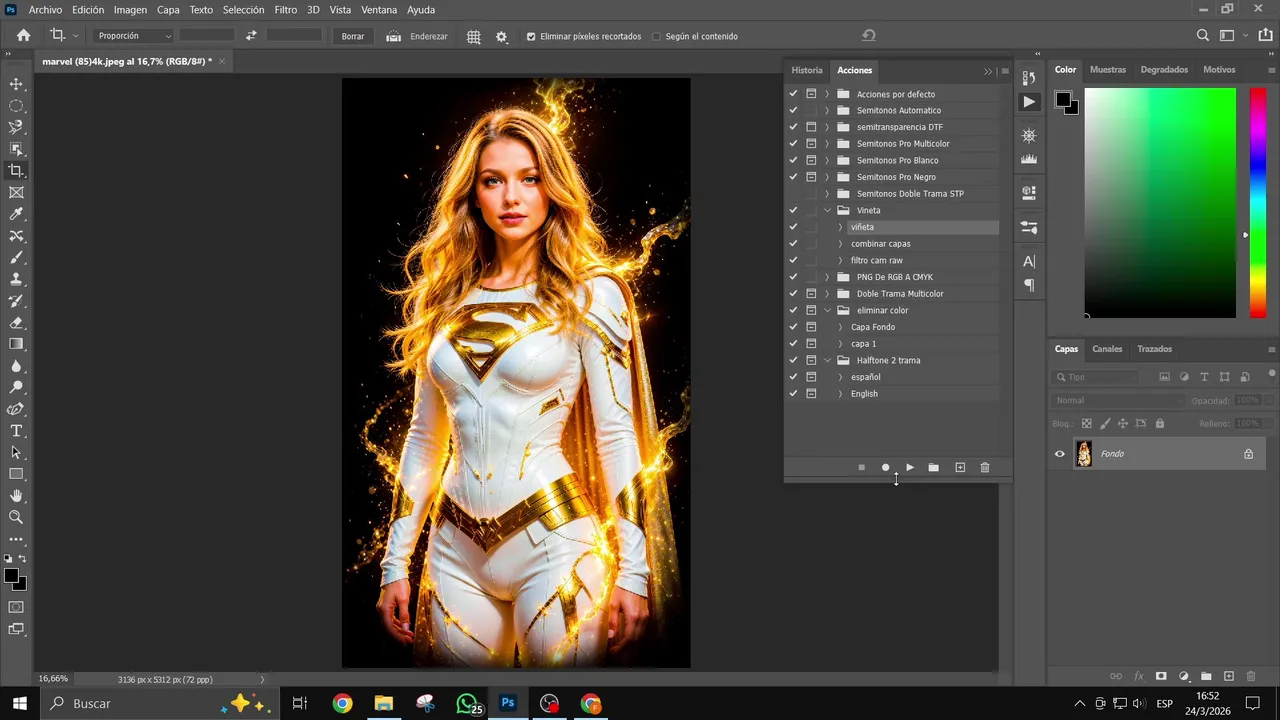Select the filtro cam raw action

(x=877, y=260)
